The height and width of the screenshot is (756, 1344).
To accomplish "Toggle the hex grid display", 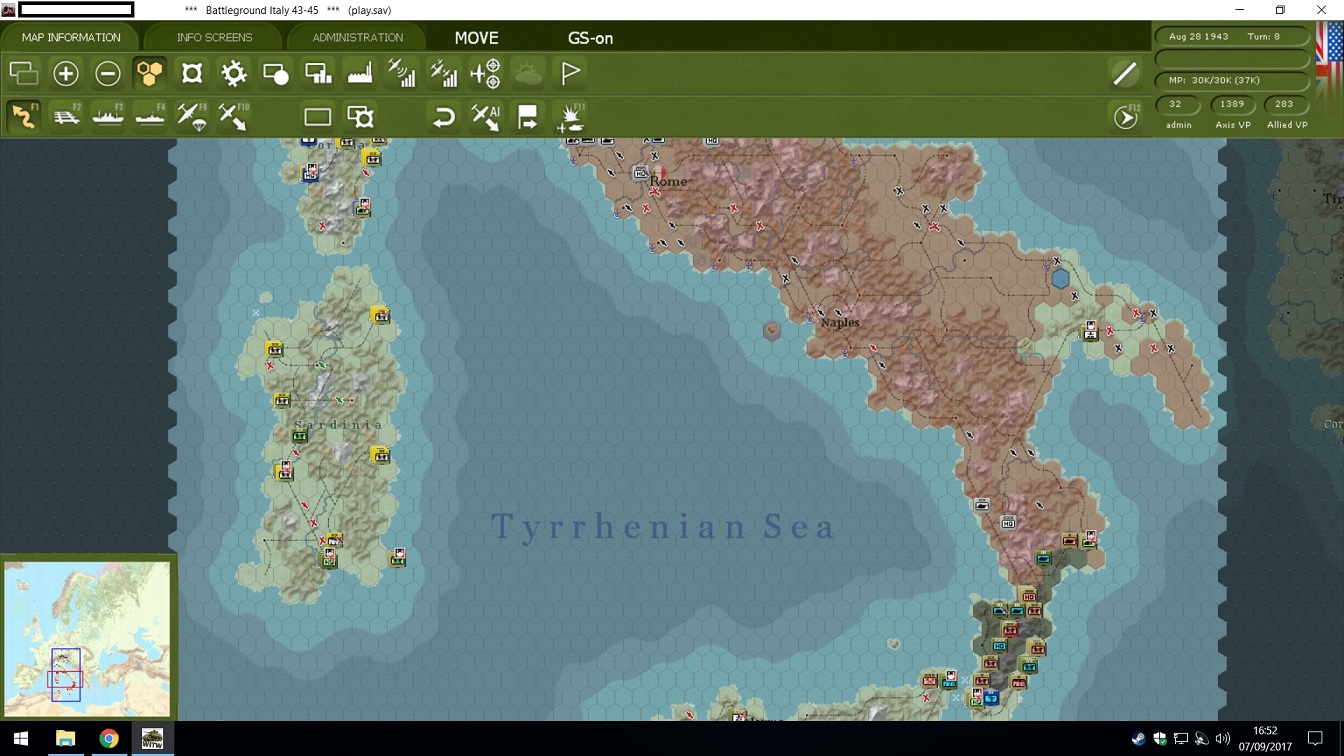I will [x=150, y=73].
